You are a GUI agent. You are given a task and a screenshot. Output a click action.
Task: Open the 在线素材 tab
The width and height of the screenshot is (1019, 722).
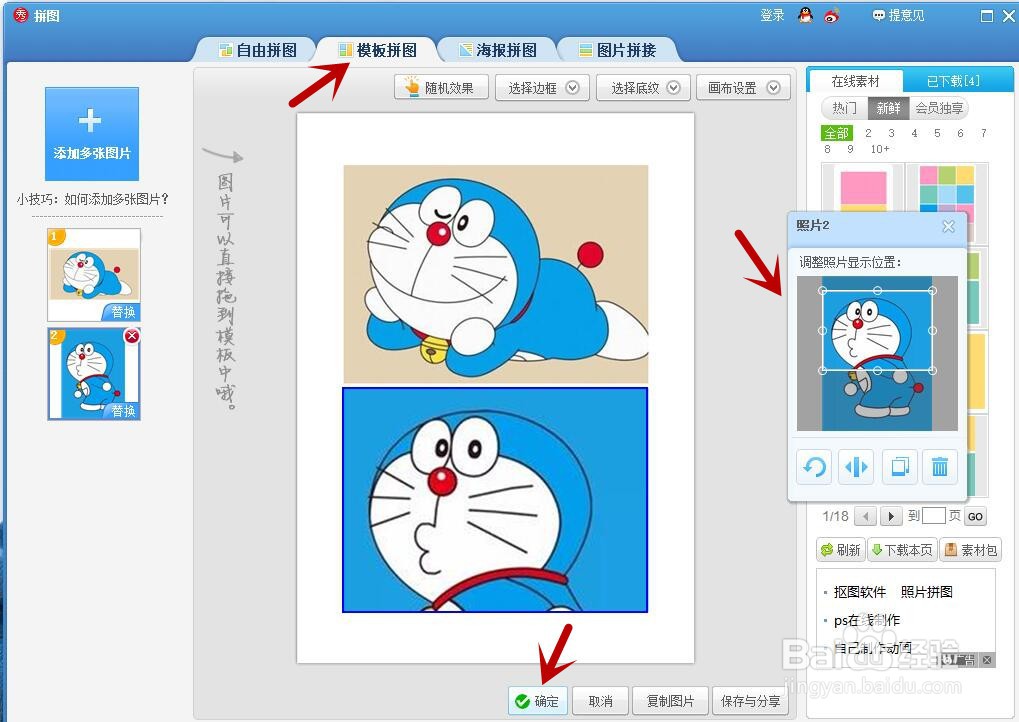point(855,81)
